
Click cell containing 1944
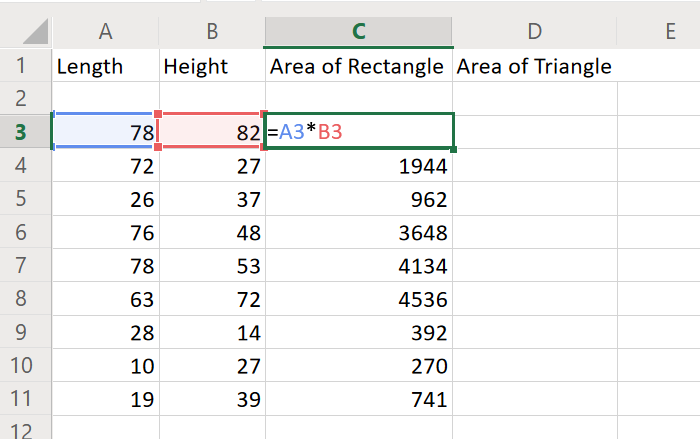click(358, 167)
